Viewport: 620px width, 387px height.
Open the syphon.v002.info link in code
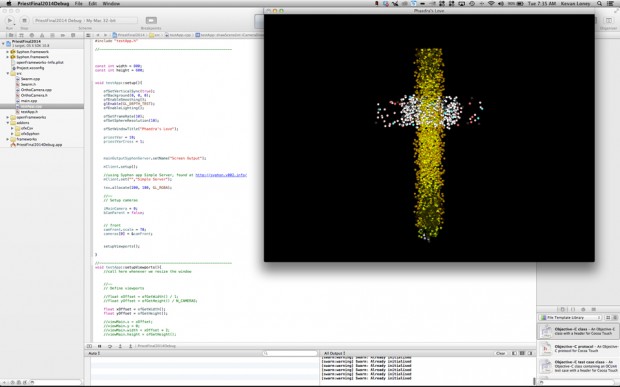click(x=221, y=175)
